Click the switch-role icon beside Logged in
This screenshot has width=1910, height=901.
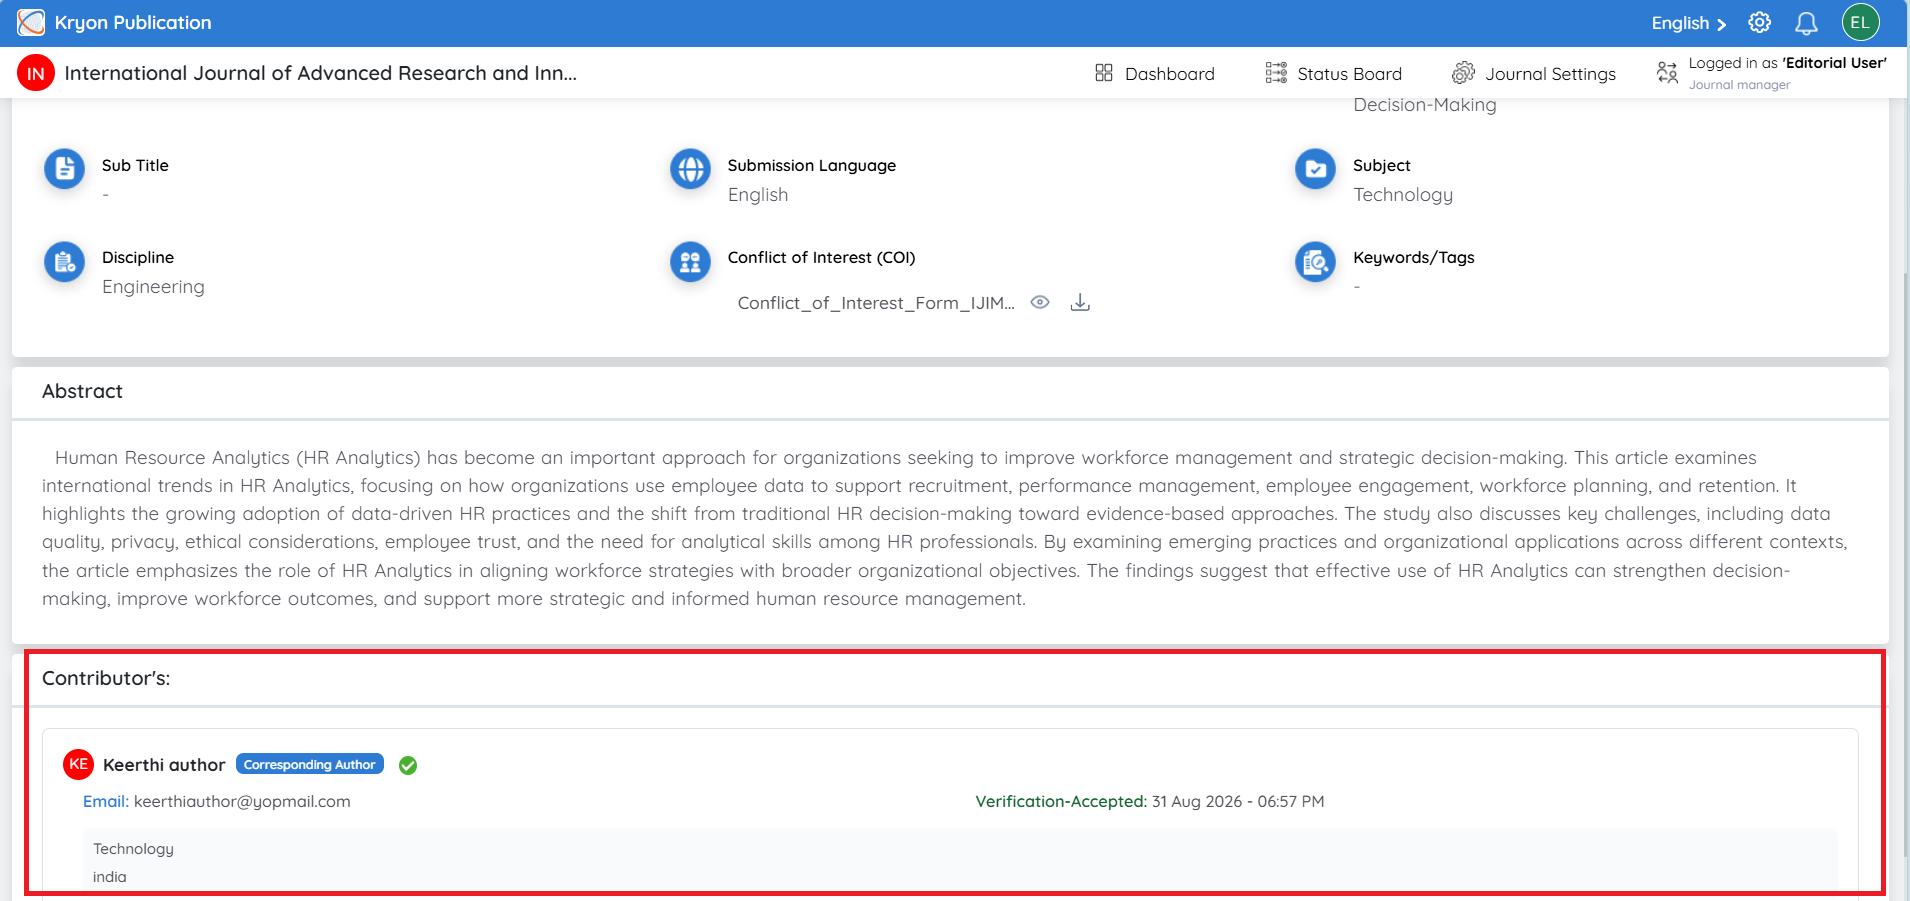pos(1667,73)
